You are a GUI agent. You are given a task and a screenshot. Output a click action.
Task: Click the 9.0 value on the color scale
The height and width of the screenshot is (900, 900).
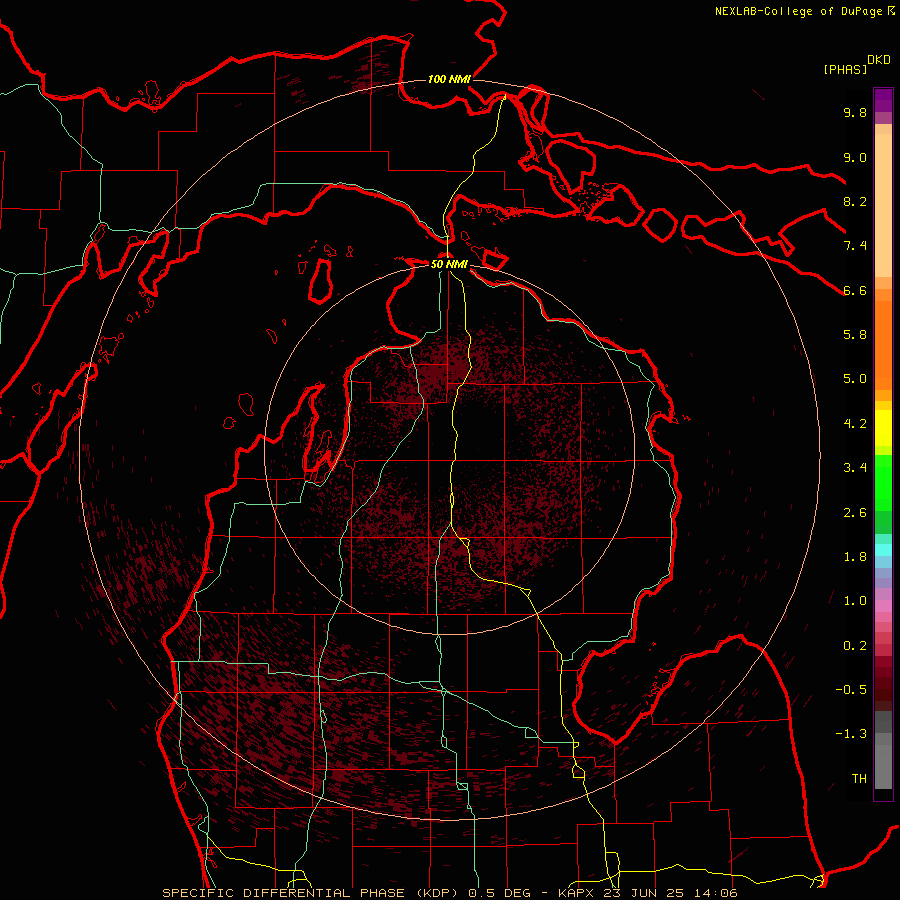855,157
